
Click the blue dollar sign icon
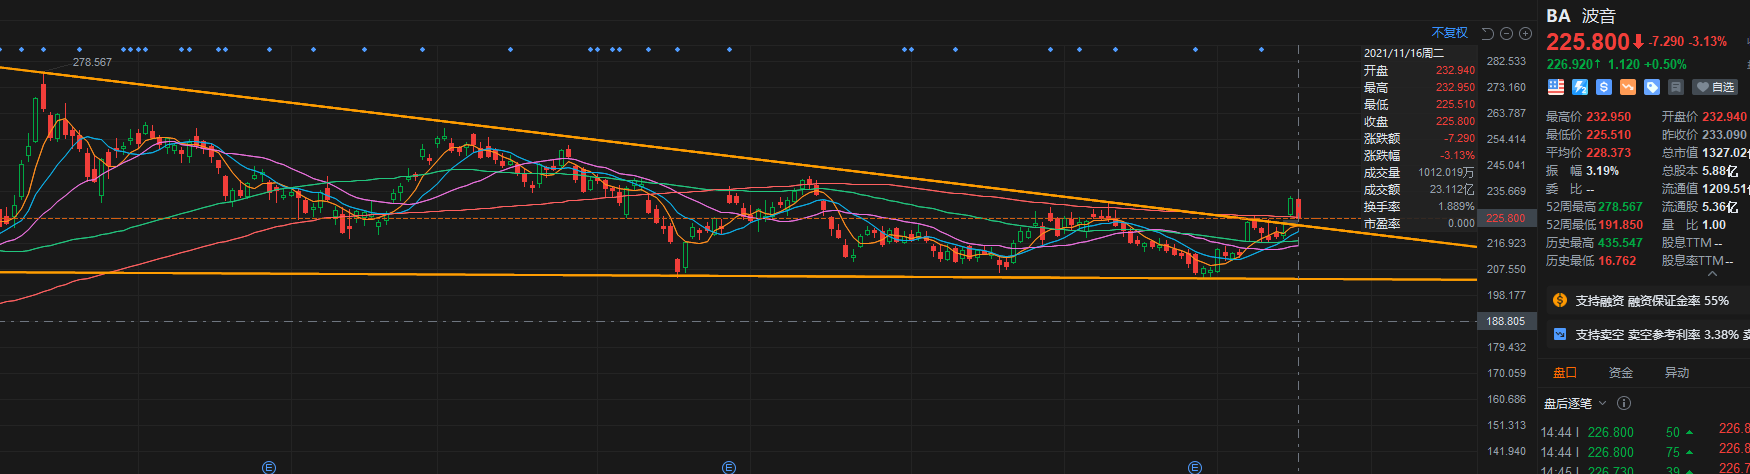pos(1604,87)
